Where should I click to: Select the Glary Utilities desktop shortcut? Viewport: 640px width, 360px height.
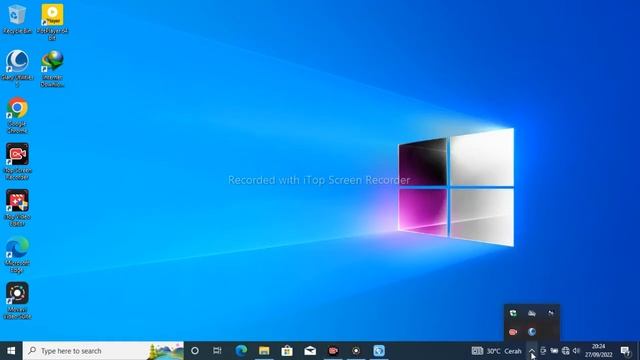pyautogui.click(x=17, y=68)
